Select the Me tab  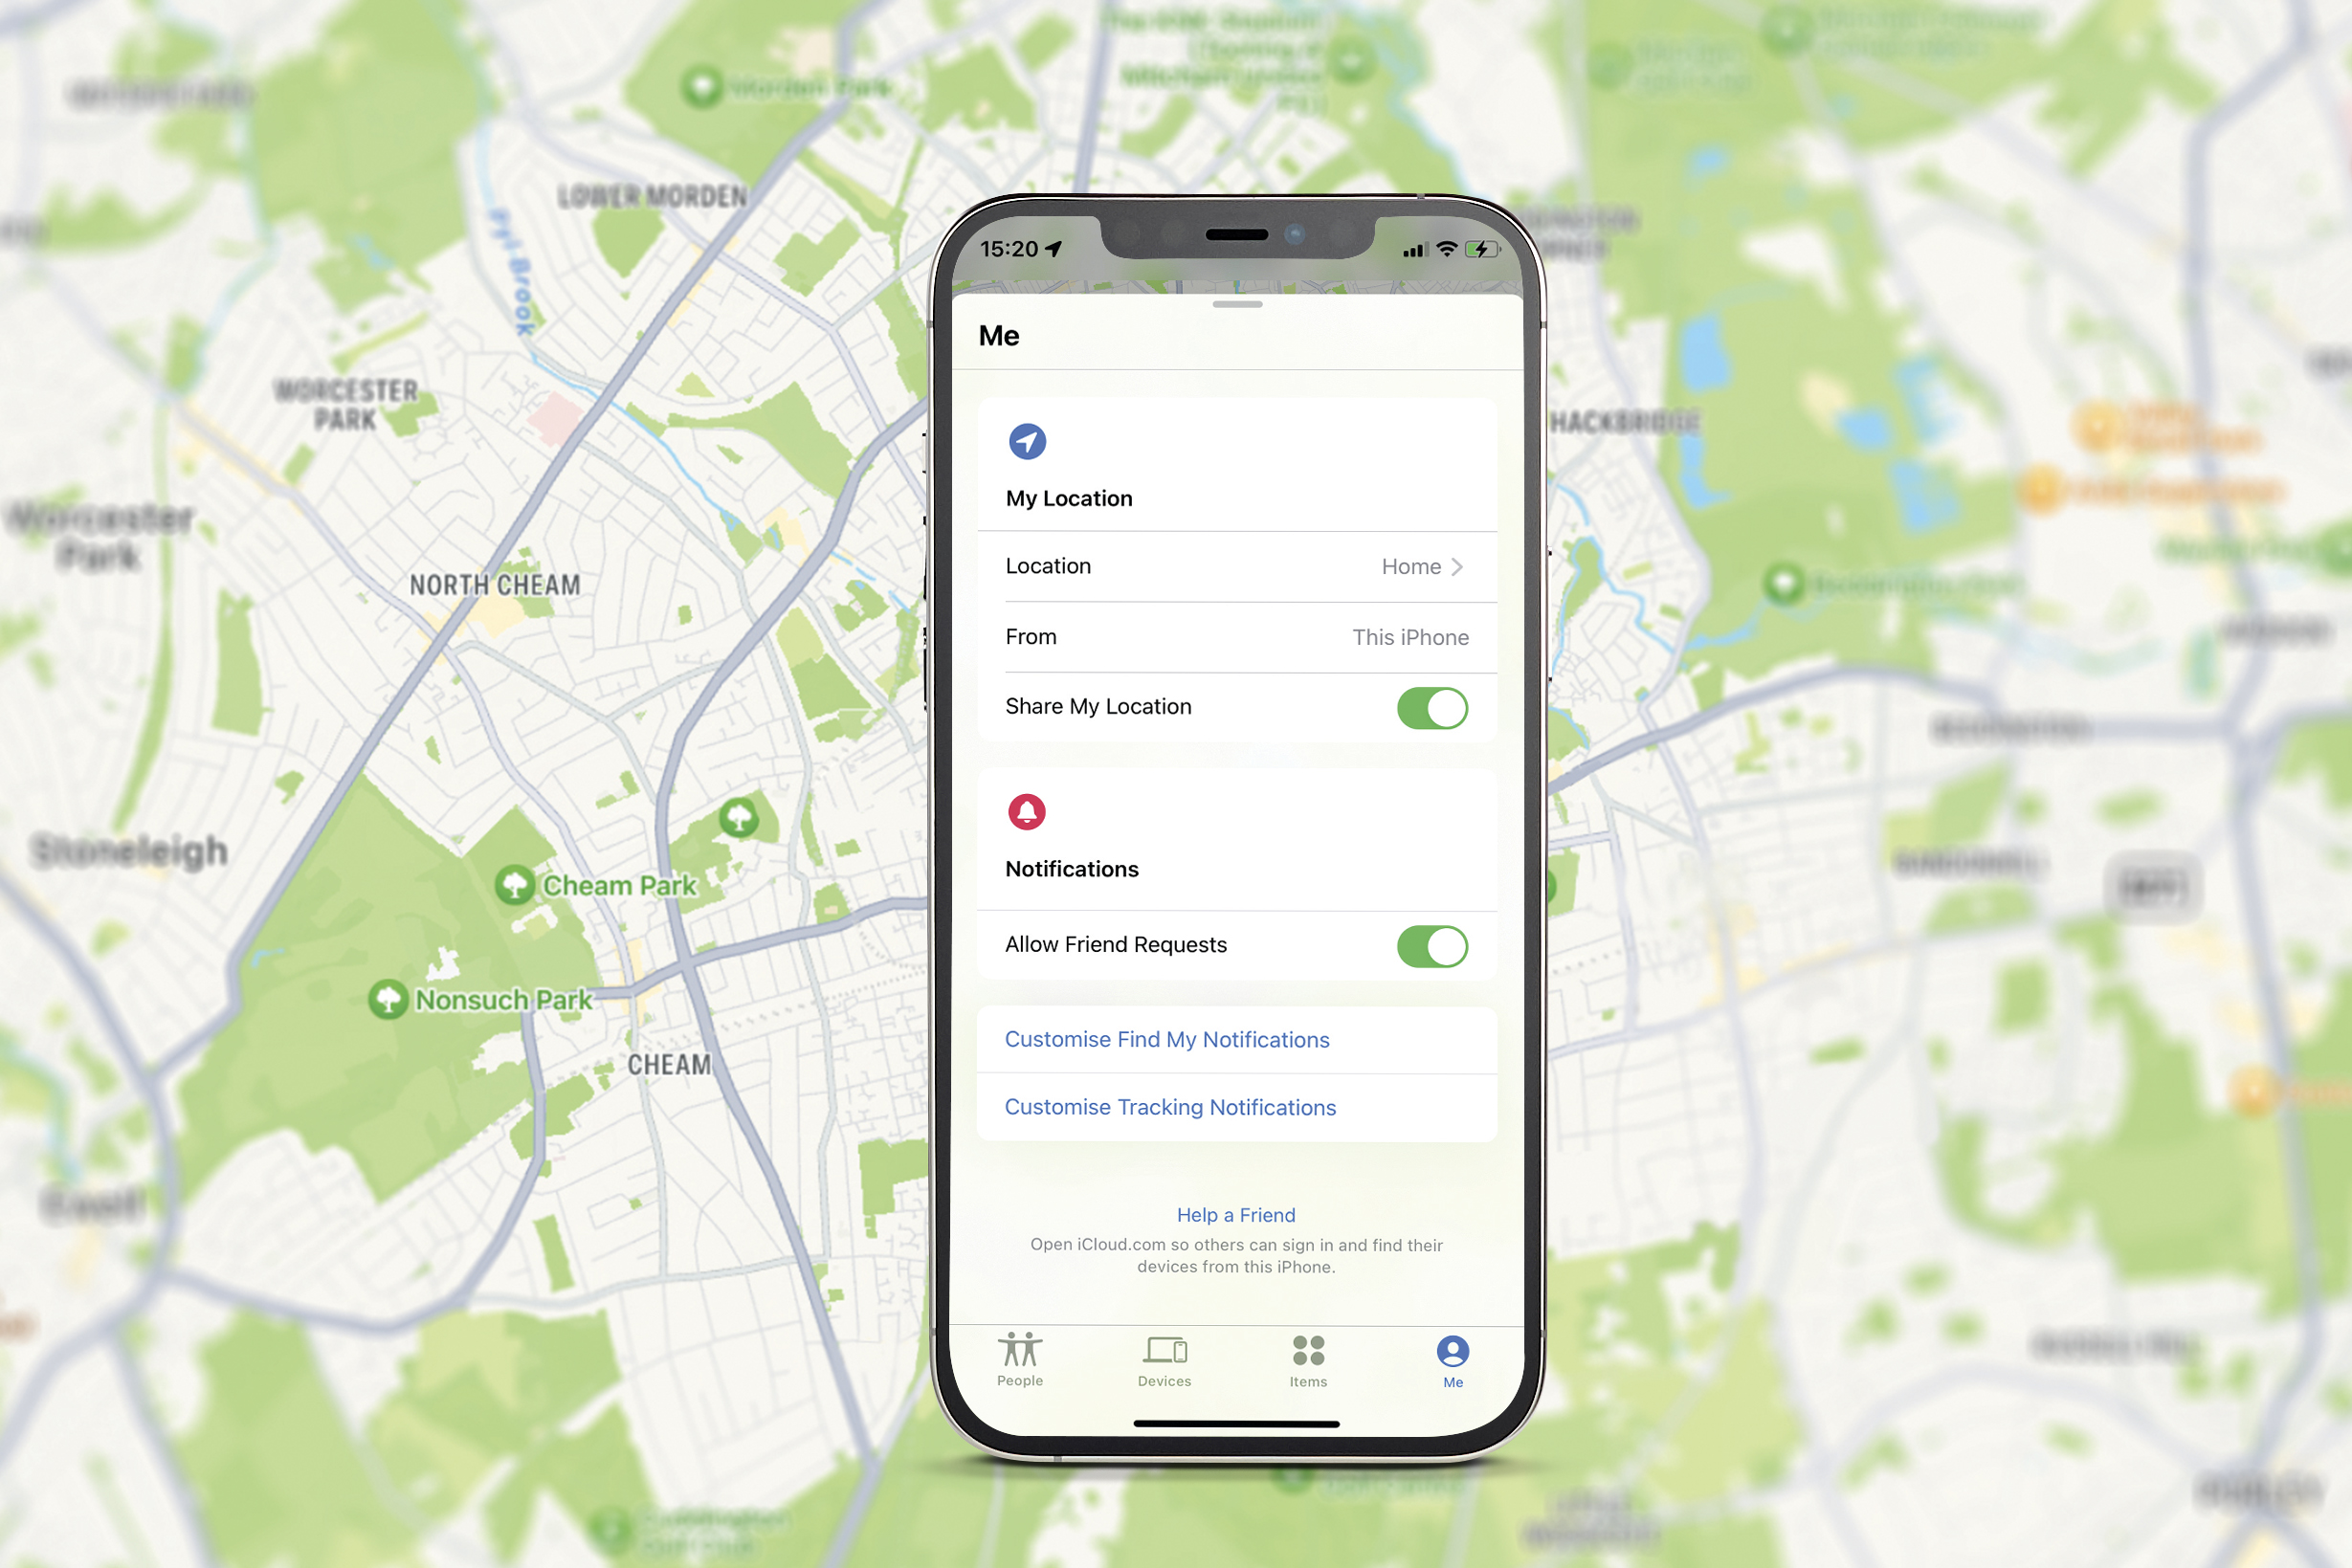pyautogui.click(x=1453, y=1357)
